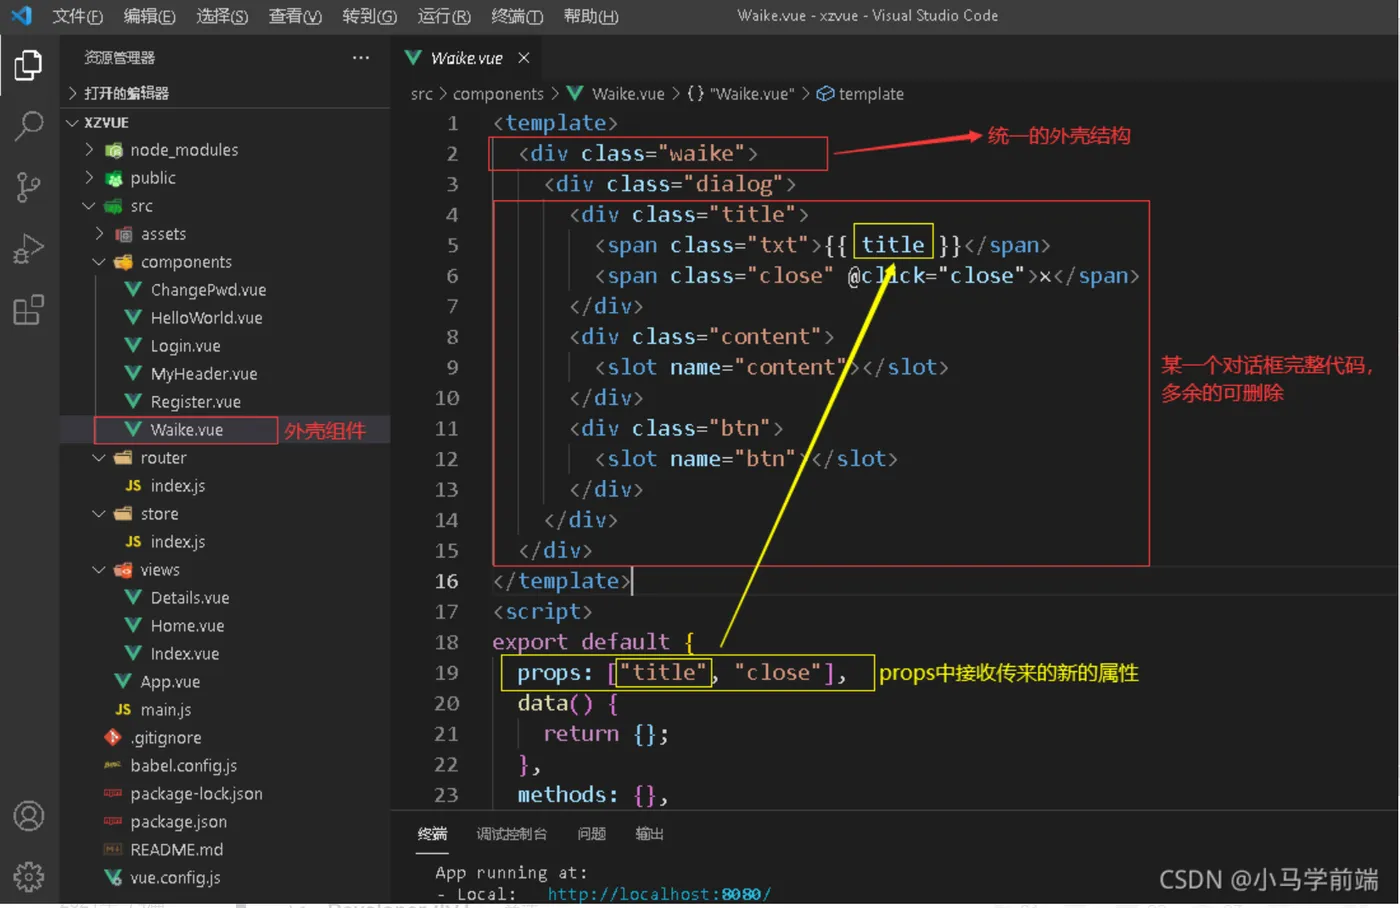Click the VS Code logo icon

(21, 15)
